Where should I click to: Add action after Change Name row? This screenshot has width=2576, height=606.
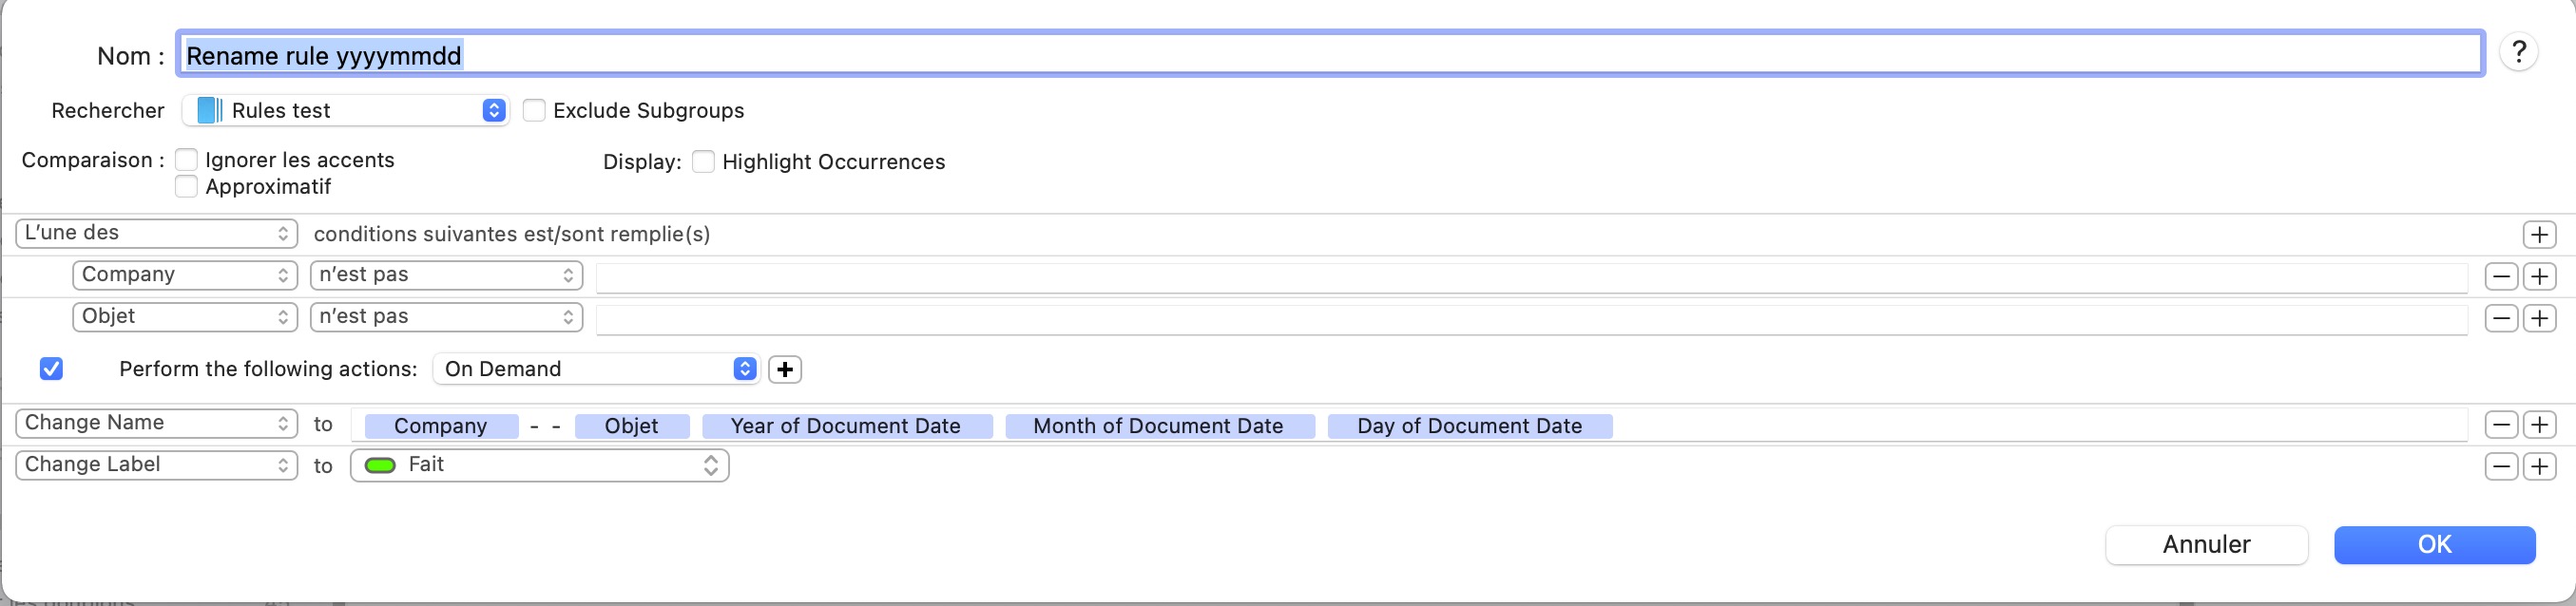(x=2539, y=425)
